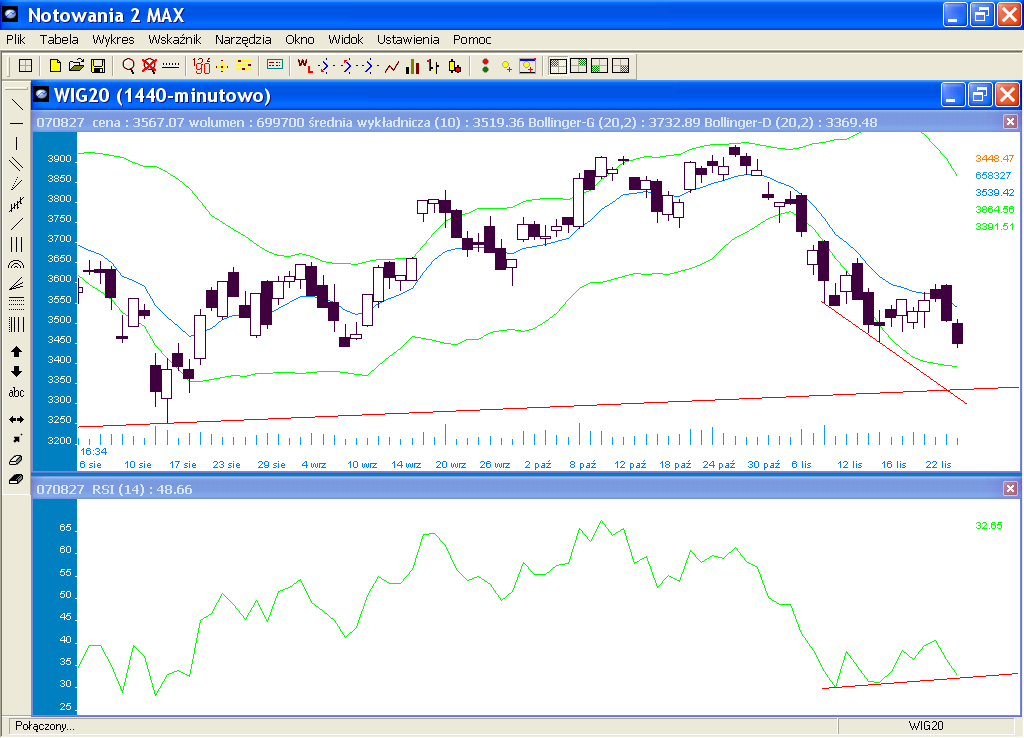
Task: Select the second window layout icon
Action: (x=579, y=66)
